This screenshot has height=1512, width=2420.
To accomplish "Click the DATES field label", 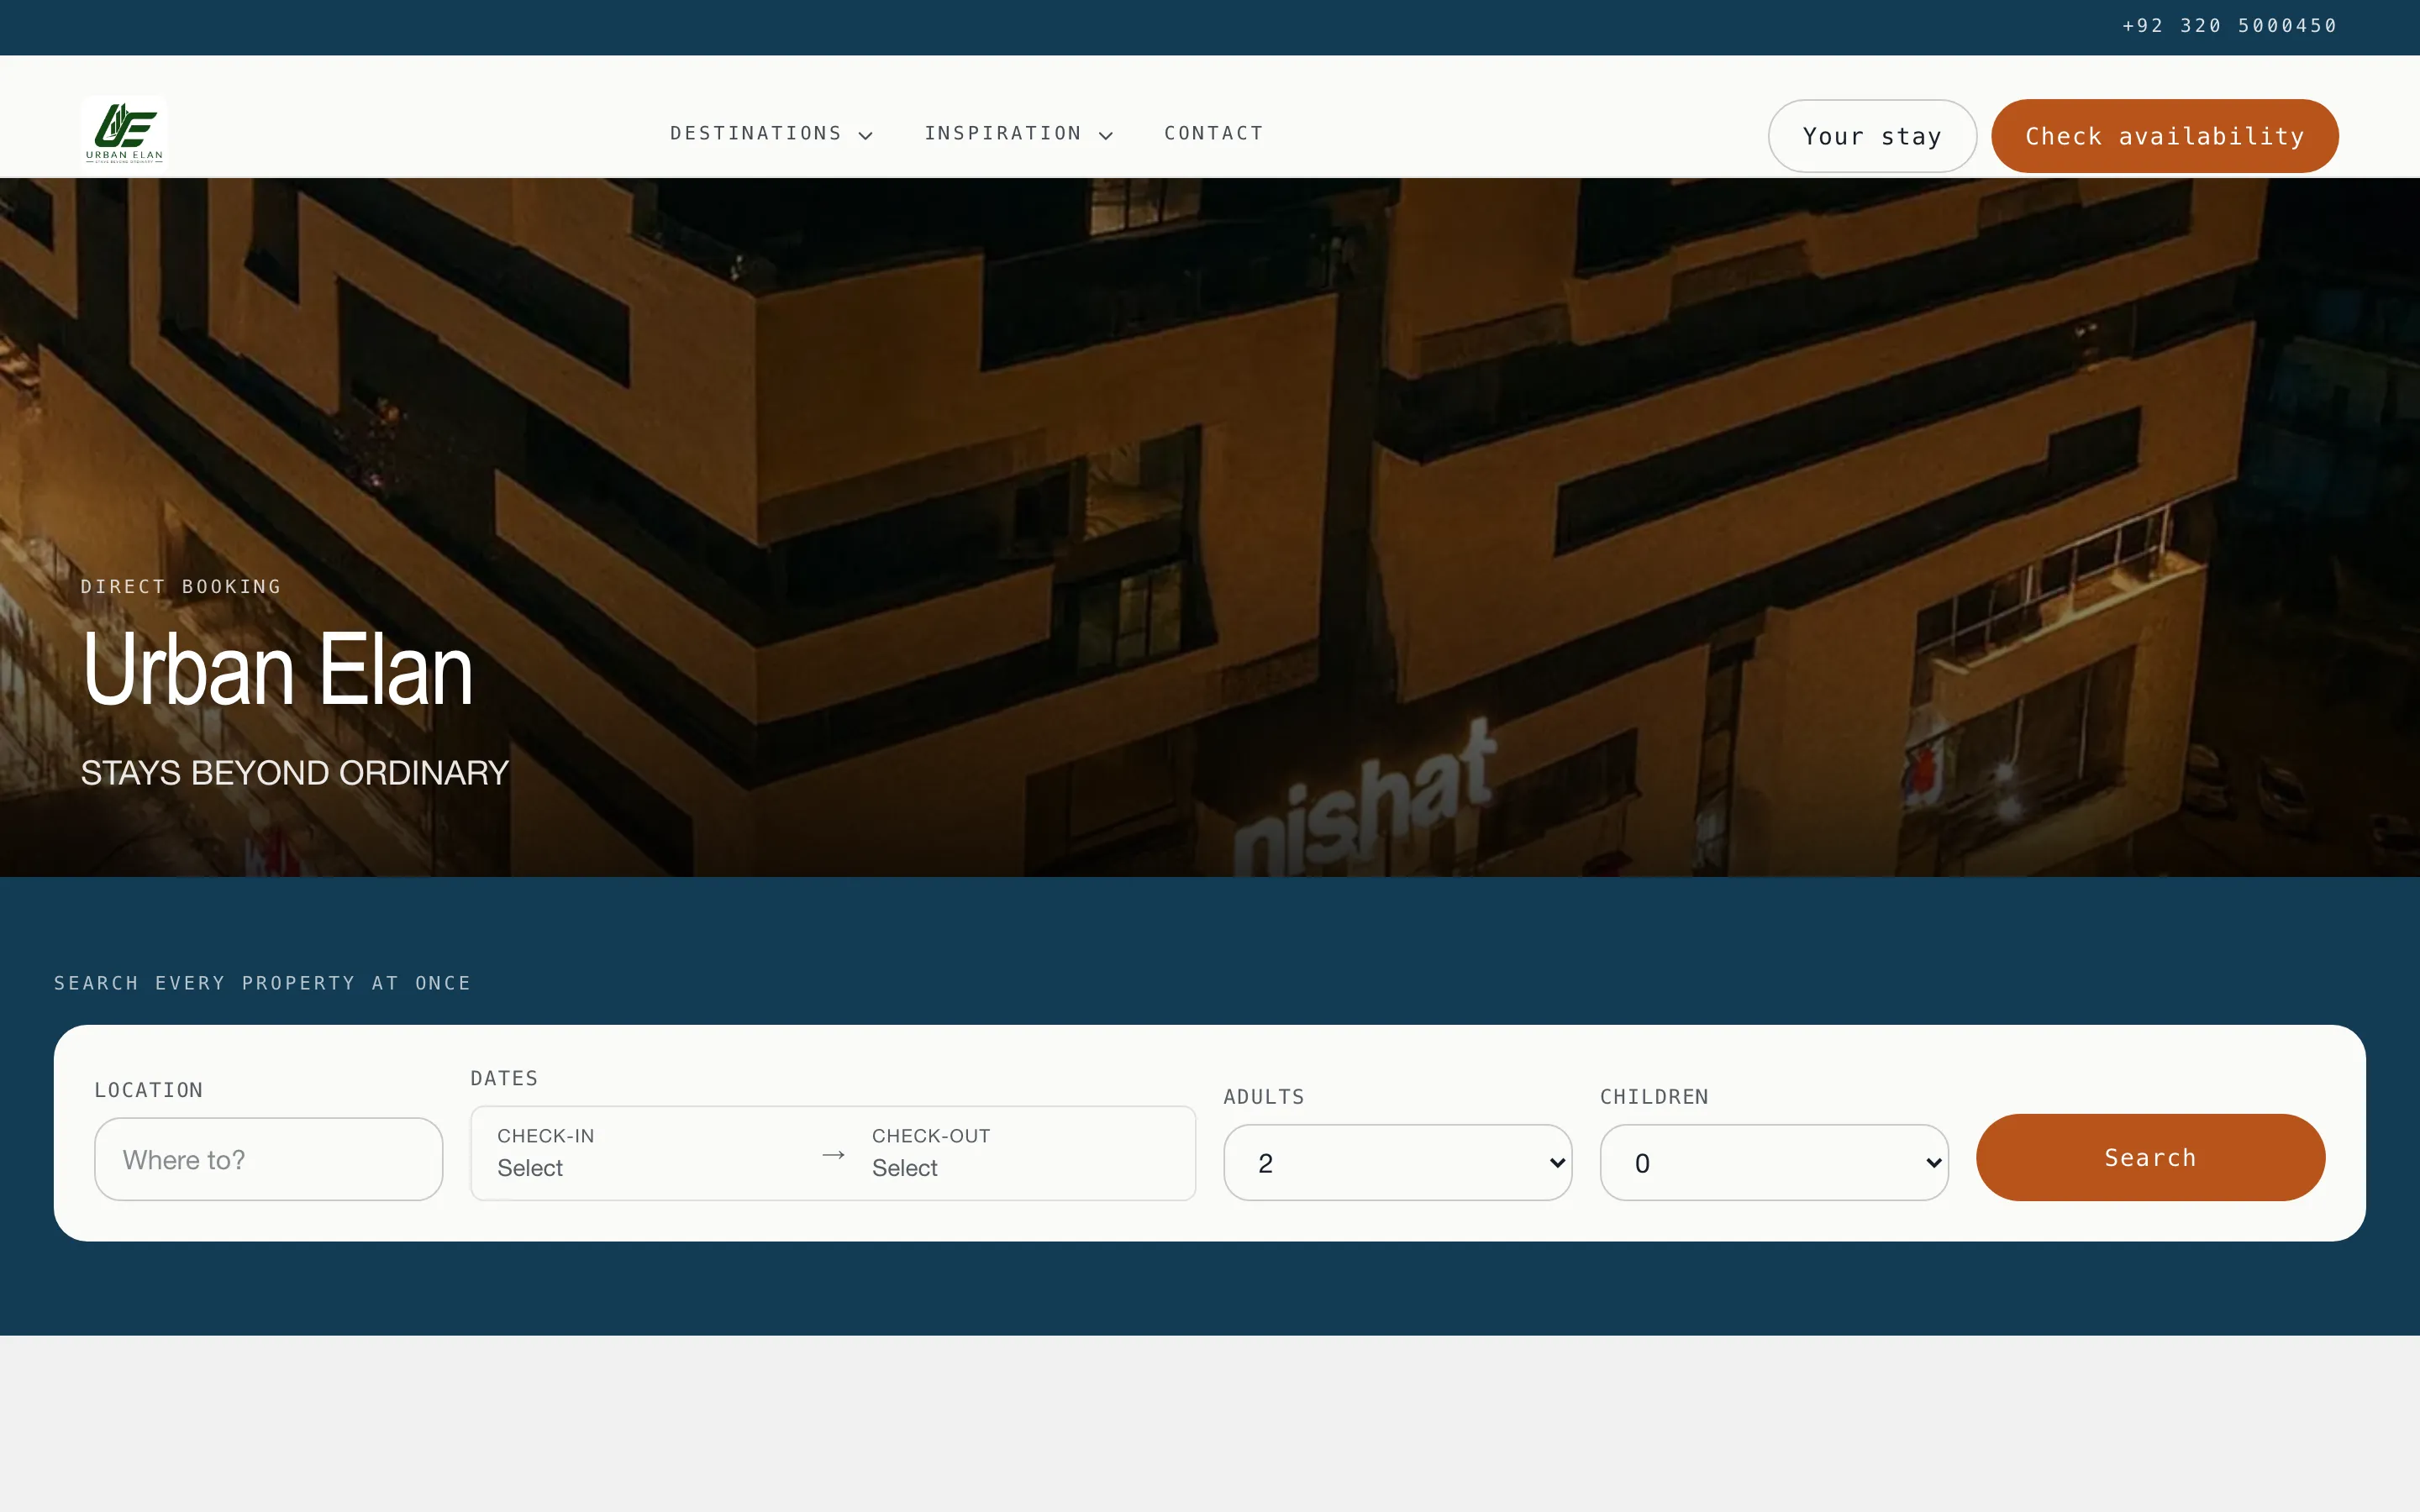I will (x=504, y=1078).
